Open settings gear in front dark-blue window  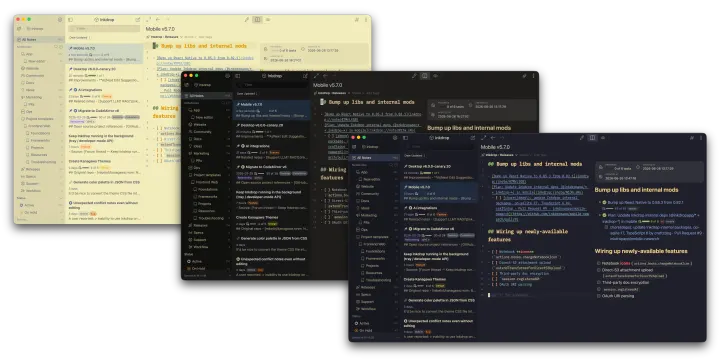pos(394,138)
